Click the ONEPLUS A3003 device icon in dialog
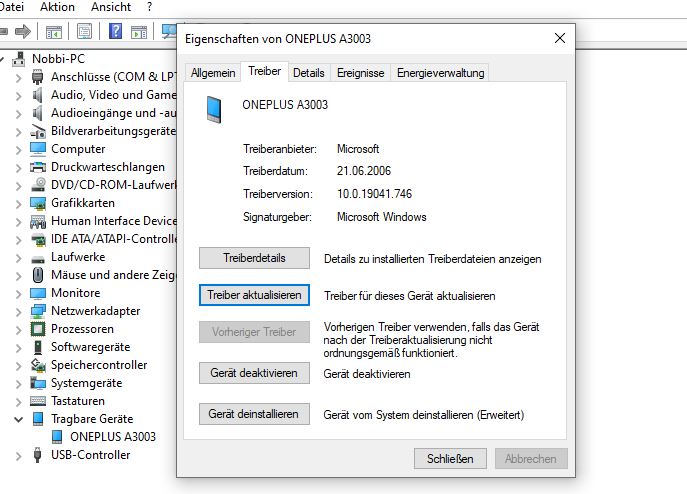 coord(214,109)
